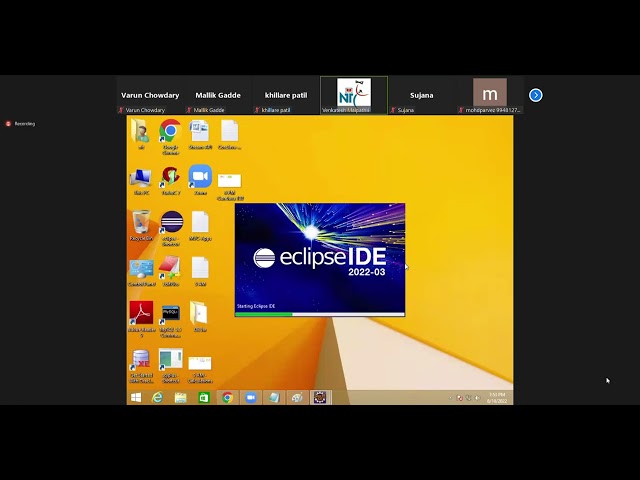Select Sujana participant tile

pos(422,95)
